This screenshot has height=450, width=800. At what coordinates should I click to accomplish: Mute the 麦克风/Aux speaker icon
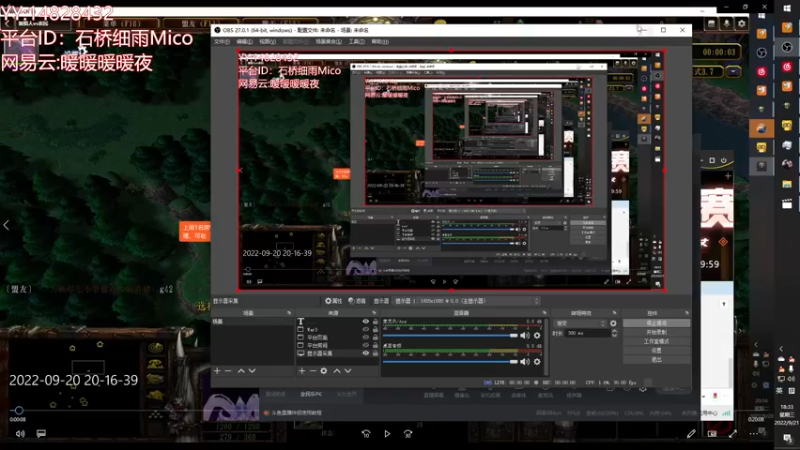[524, 335]
